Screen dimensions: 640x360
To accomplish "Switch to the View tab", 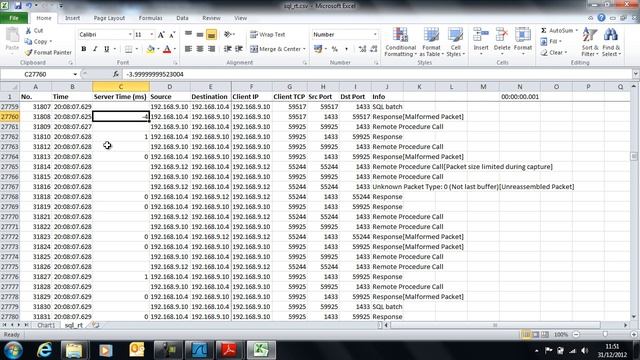I will coord(240,18).
